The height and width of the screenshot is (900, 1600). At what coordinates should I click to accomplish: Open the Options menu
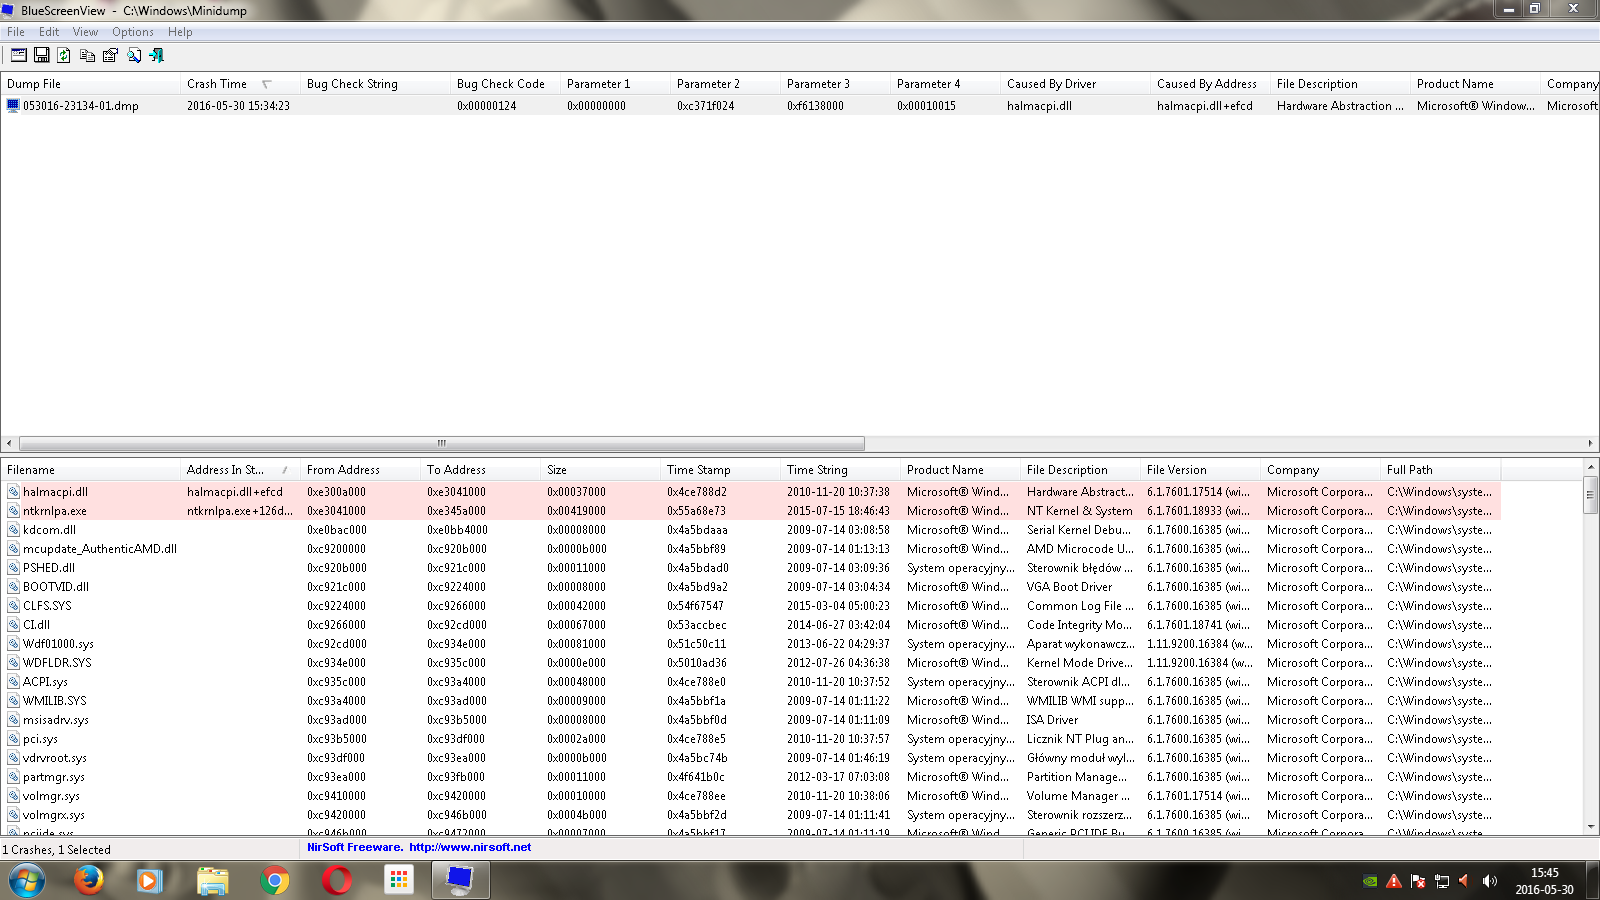pos(132,32)
